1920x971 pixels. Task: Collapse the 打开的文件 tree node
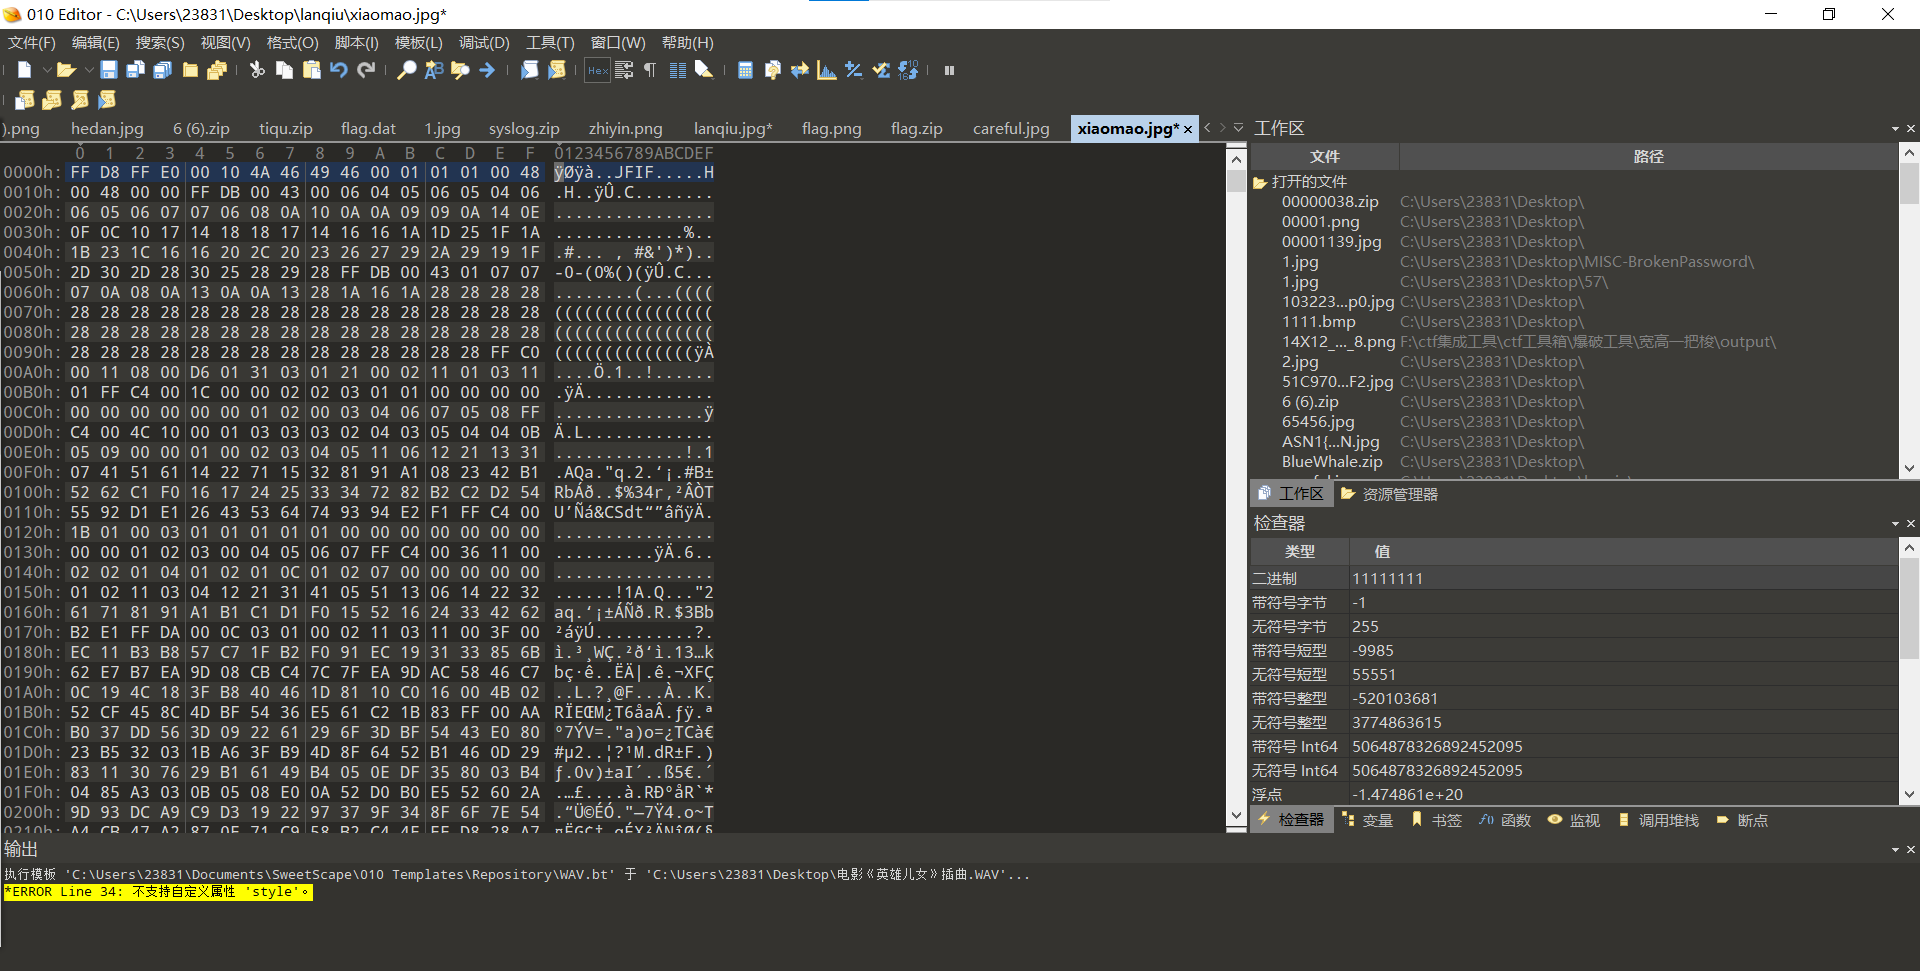click(1260, 182)
